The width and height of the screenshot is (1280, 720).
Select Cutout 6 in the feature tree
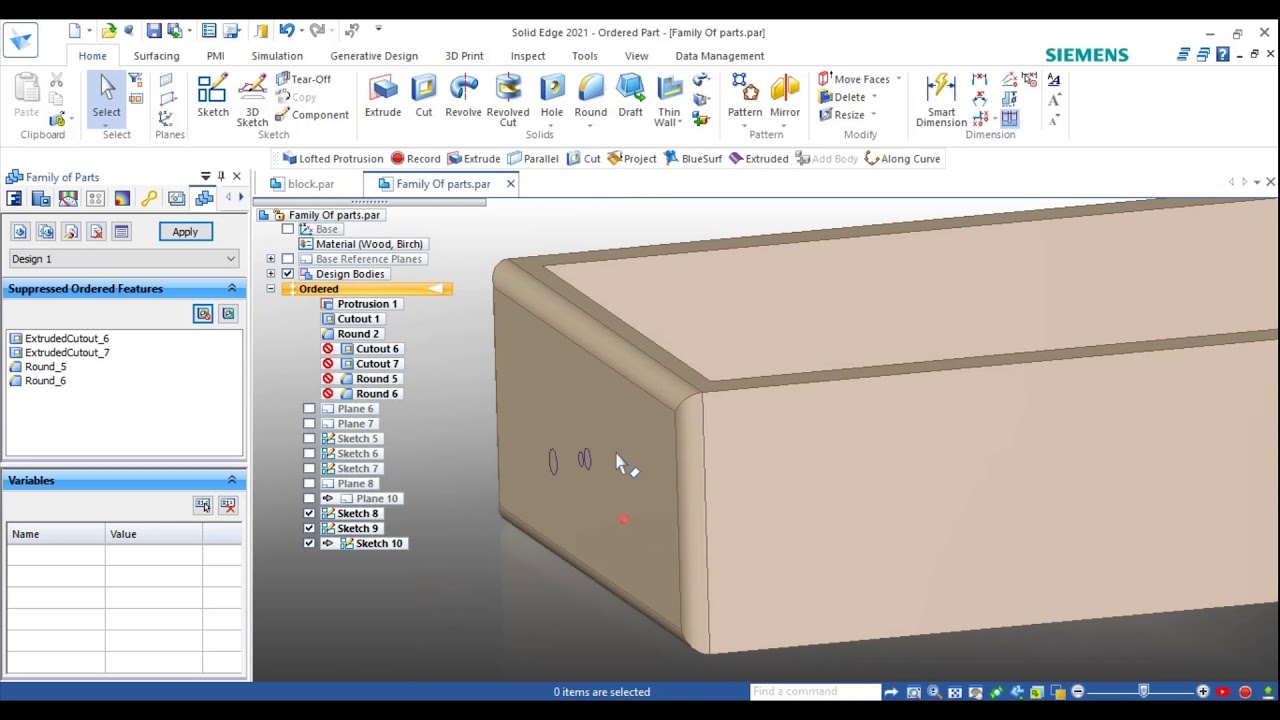pyautogui.click(x=377, y=349)
